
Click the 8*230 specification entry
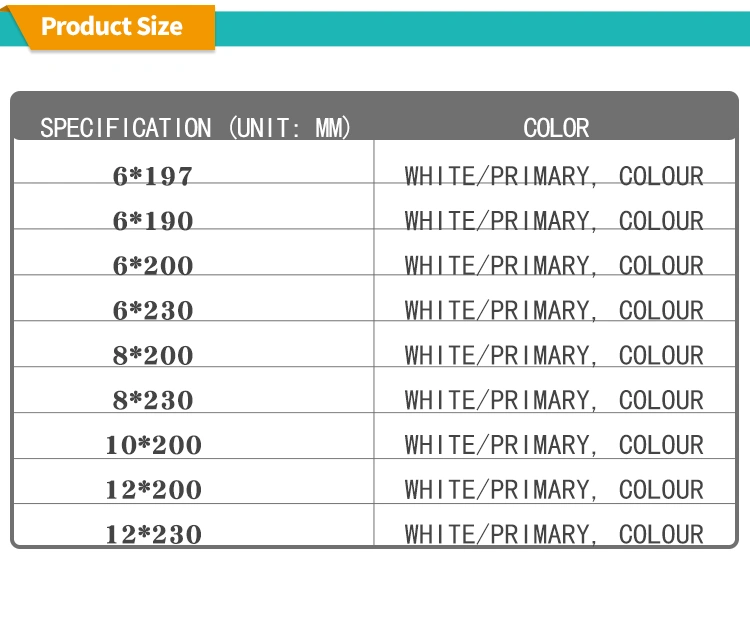(153, 400)
